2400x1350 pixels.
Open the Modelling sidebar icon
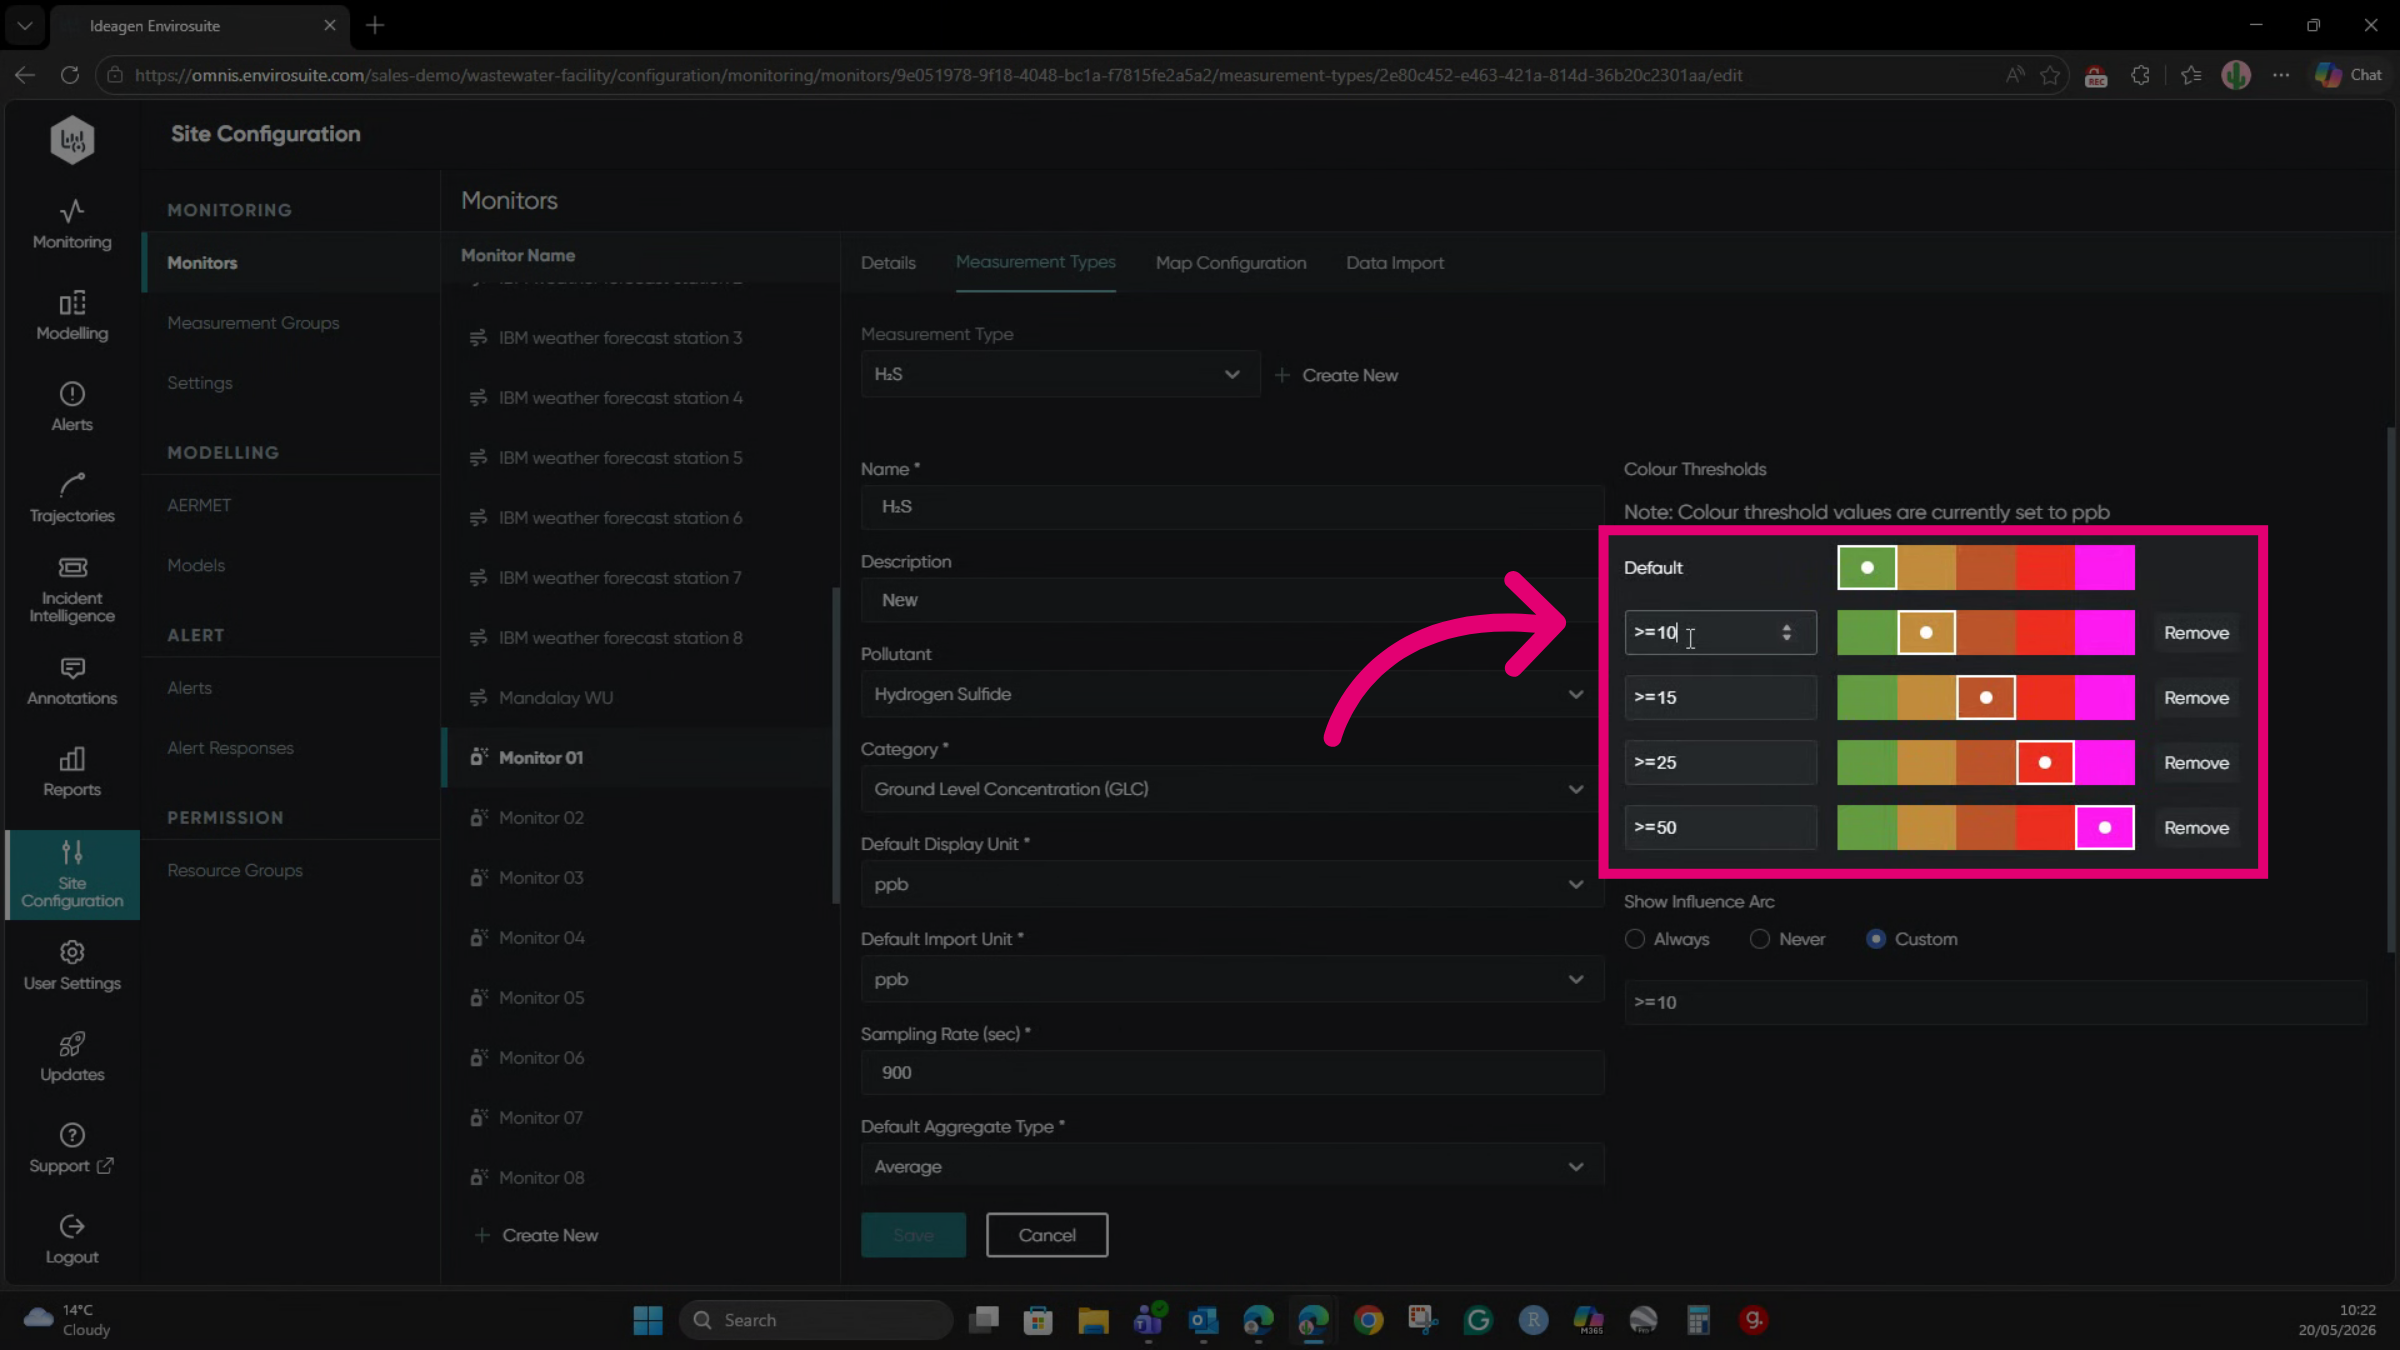pyautogui.click(x=72, y=315)
